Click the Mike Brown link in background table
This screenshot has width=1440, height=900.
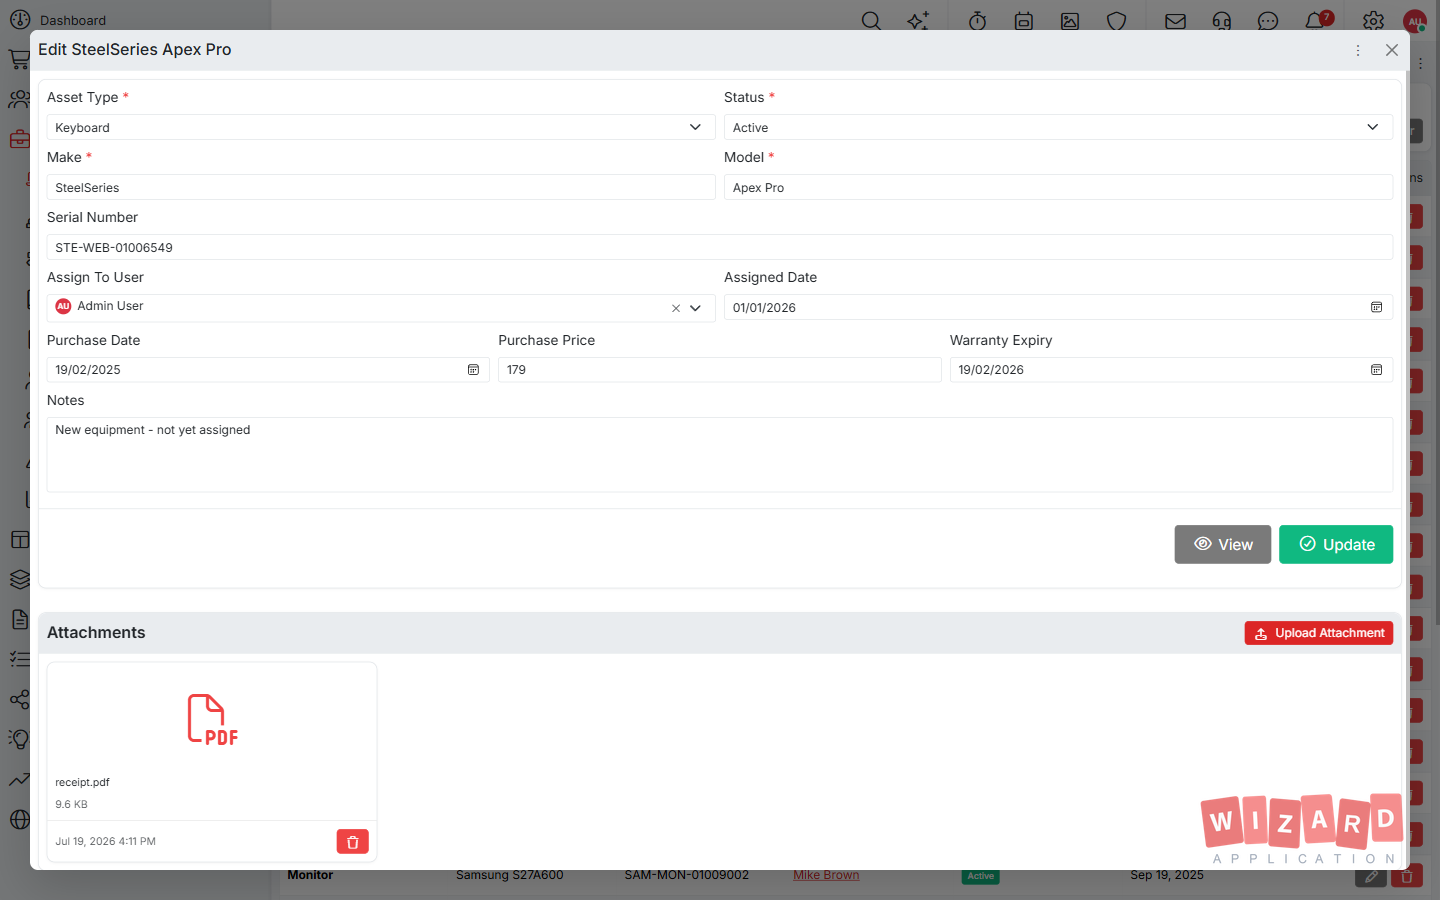point(826,875)
